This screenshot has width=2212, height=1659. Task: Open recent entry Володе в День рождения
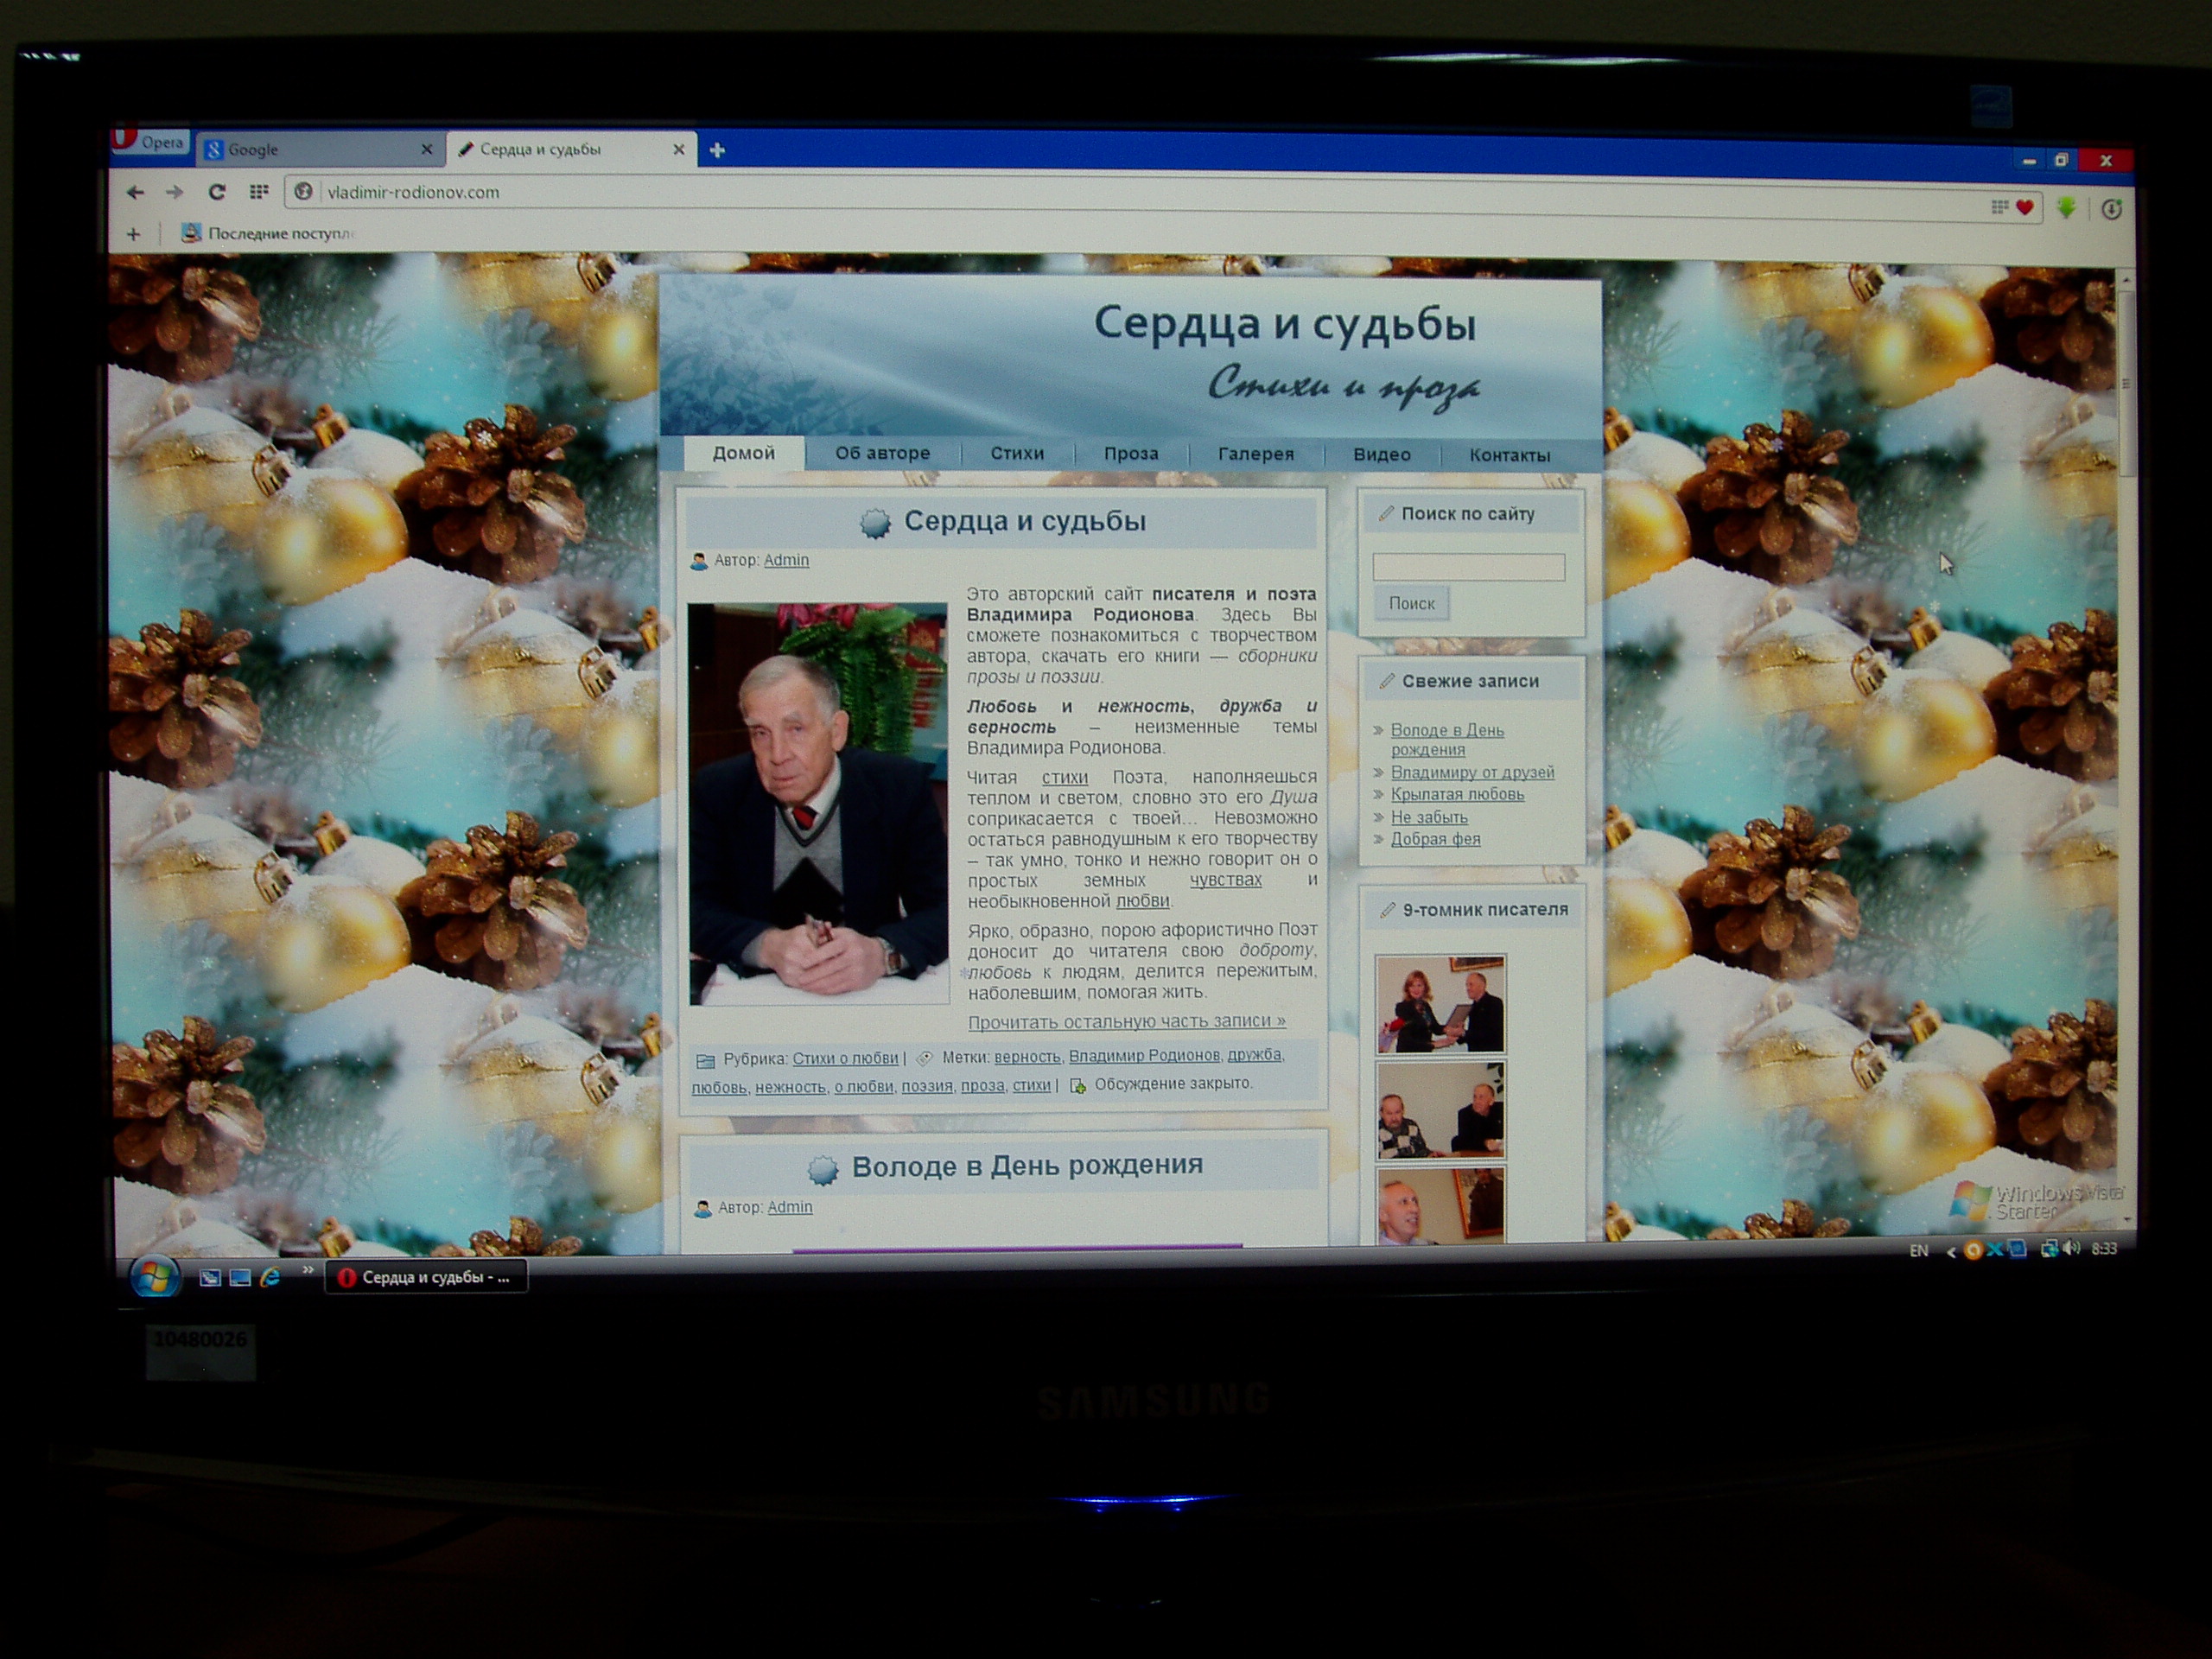(1447, 740)
